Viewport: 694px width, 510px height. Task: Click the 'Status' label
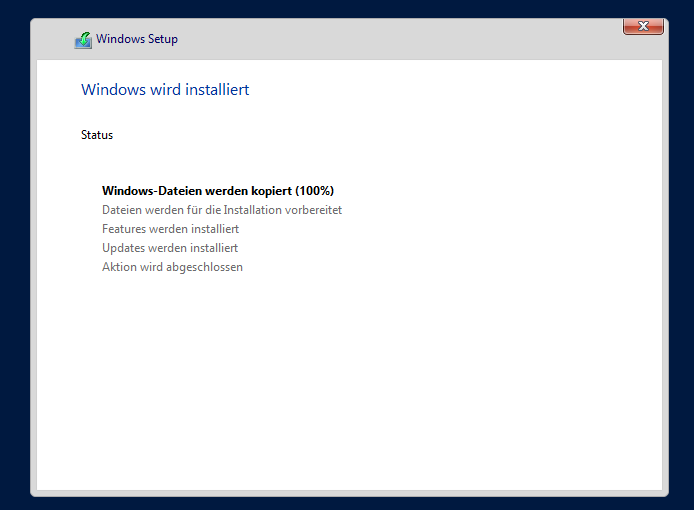(97, 135)
